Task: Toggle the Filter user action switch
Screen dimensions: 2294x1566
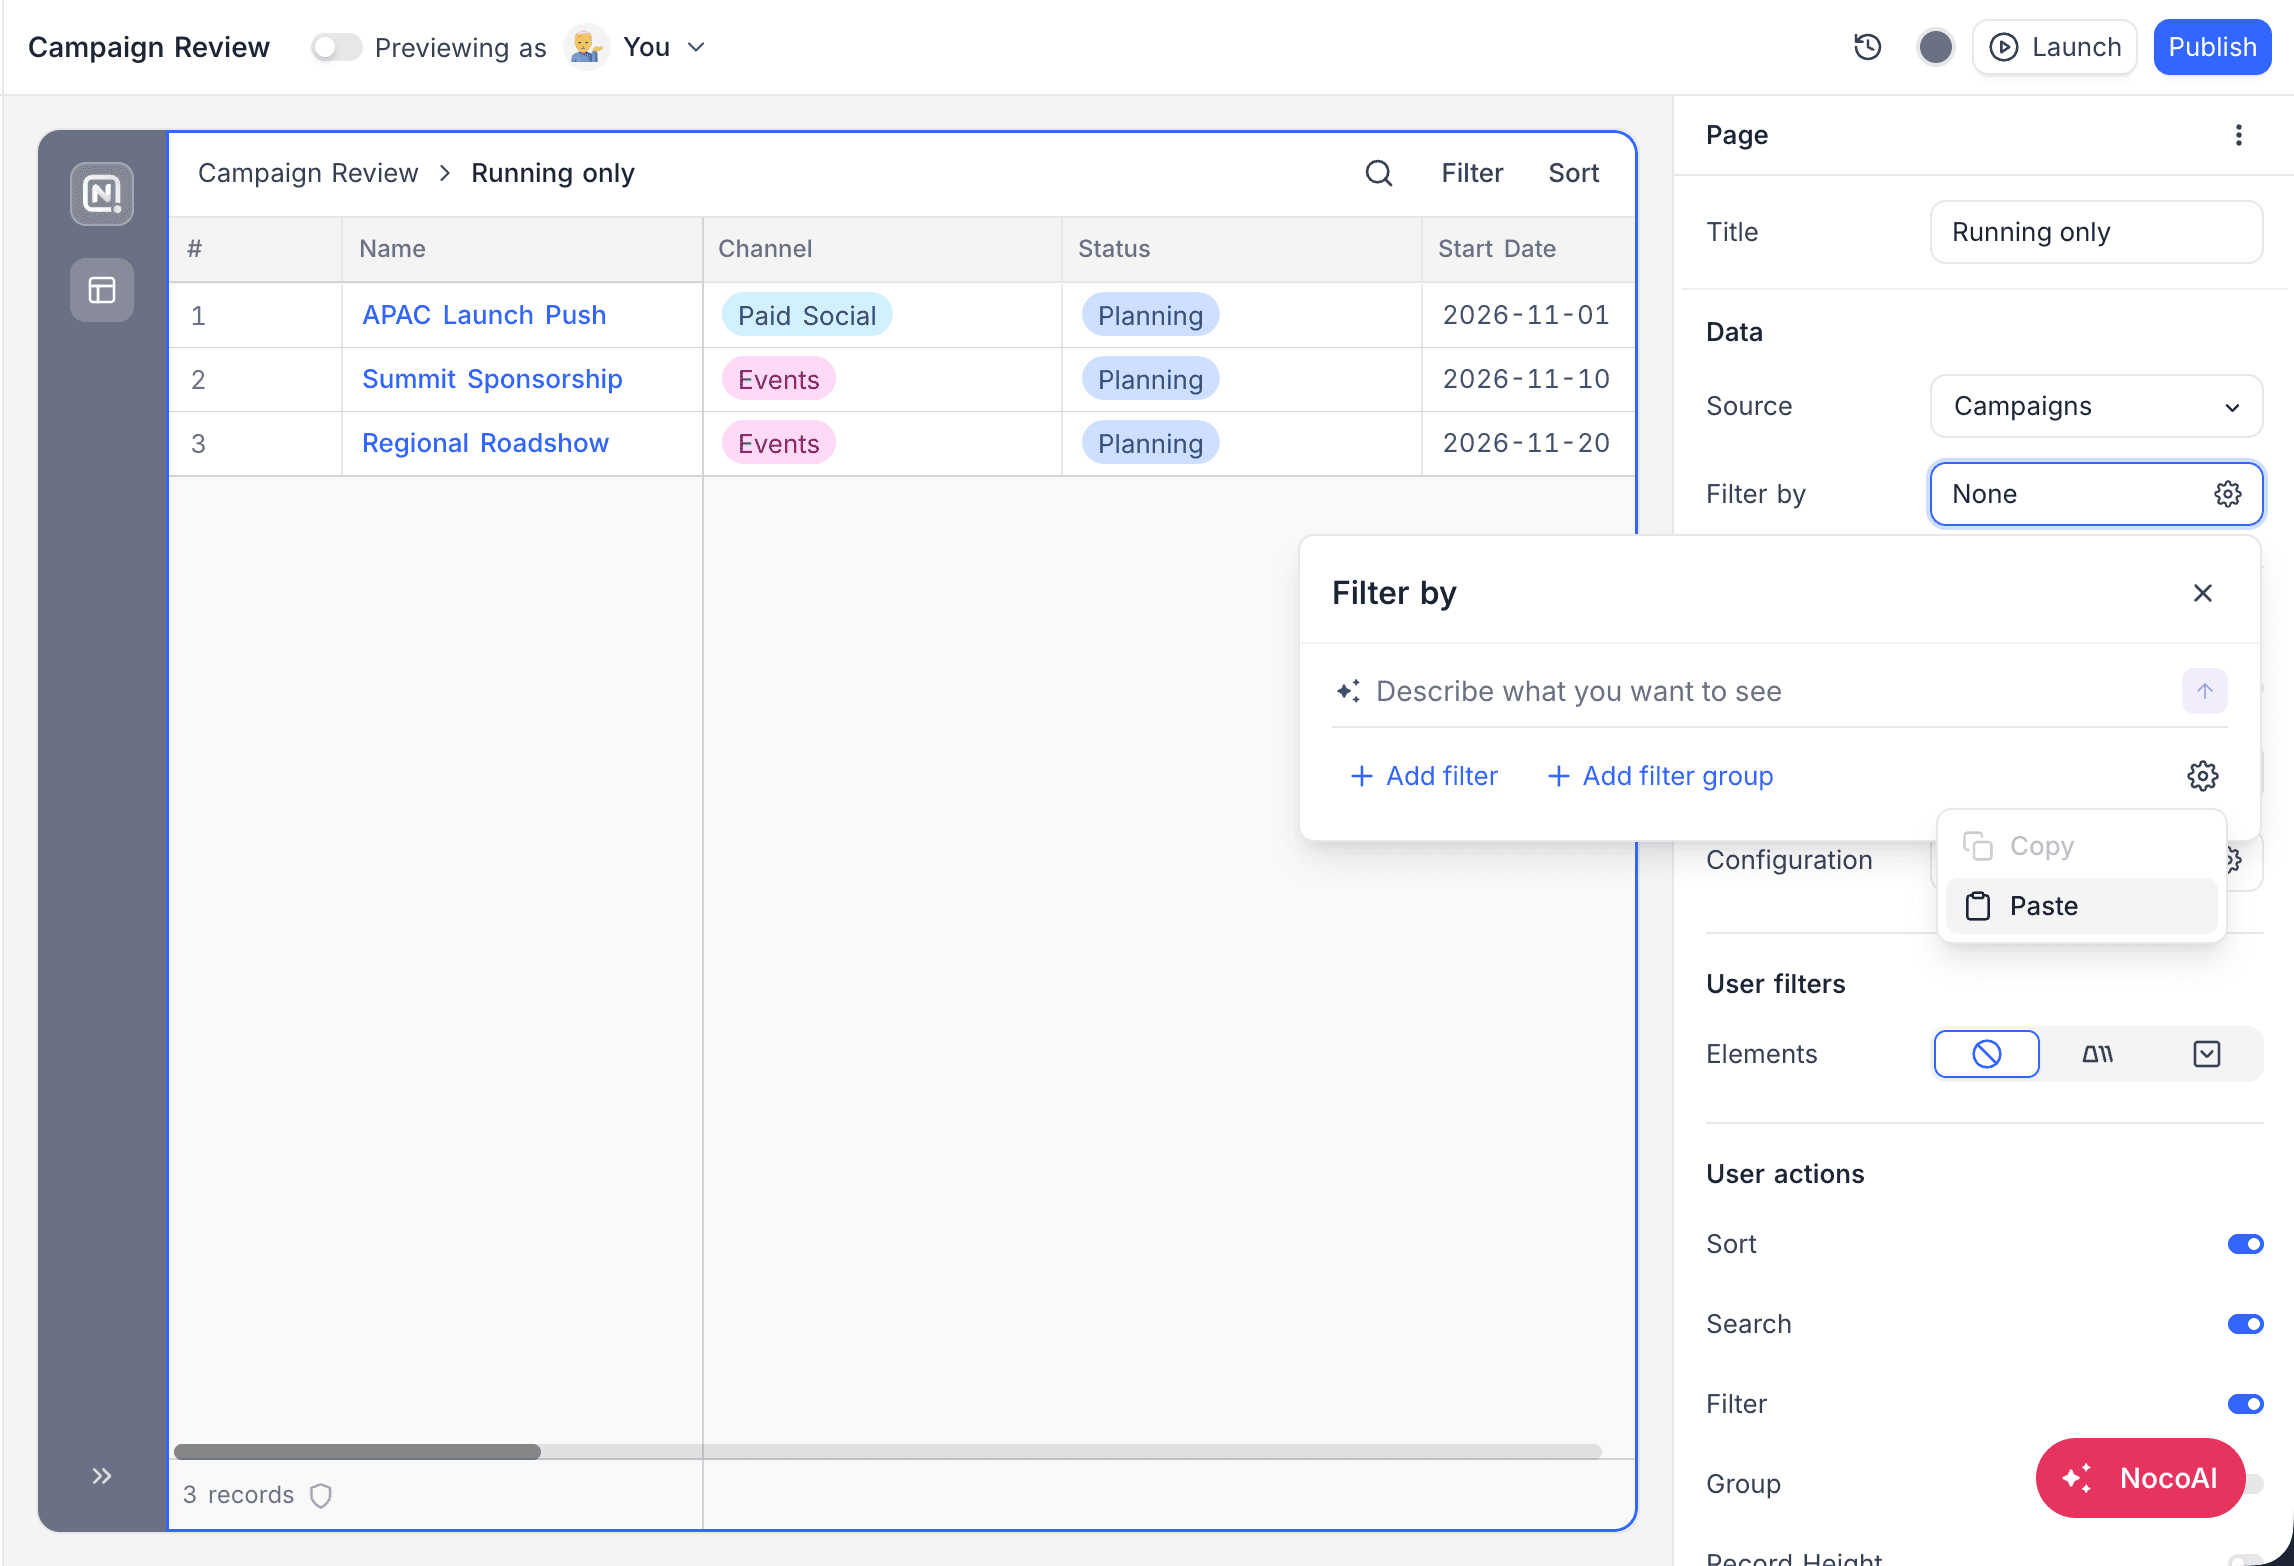Action: pos(2245,1404)
